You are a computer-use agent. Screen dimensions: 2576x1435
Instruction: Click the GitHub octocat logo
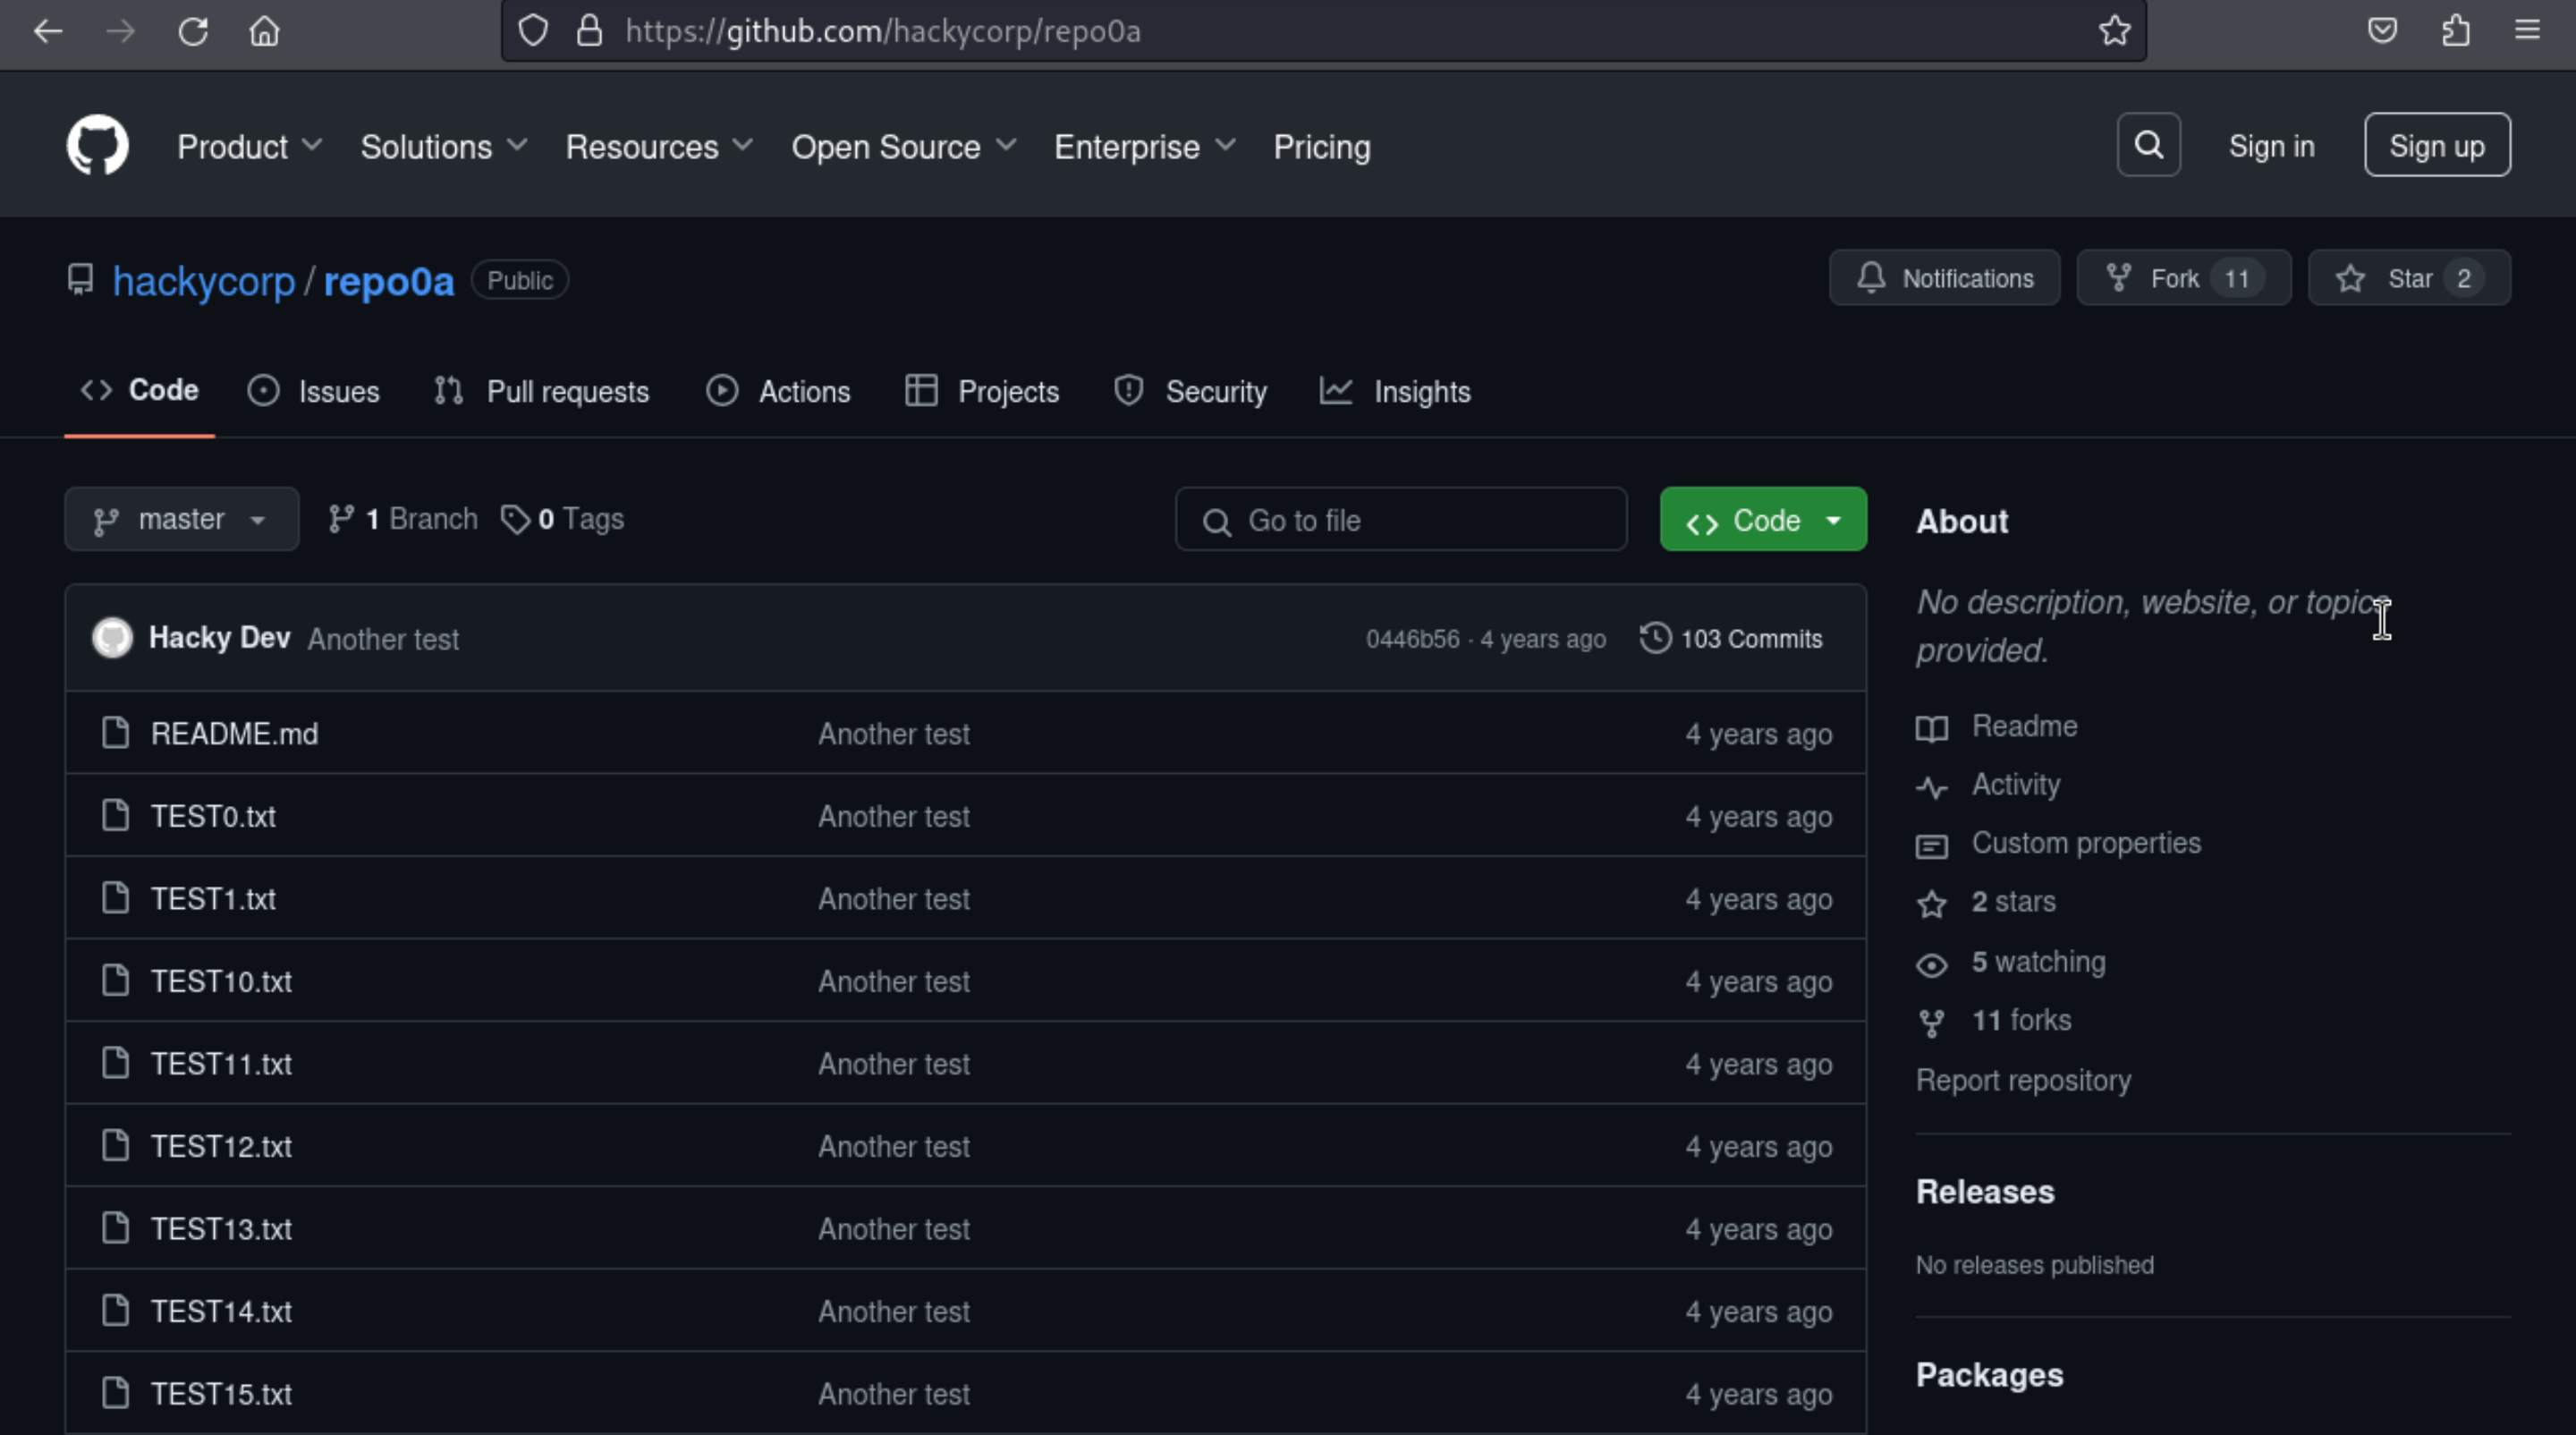click(x=97, y=146)
